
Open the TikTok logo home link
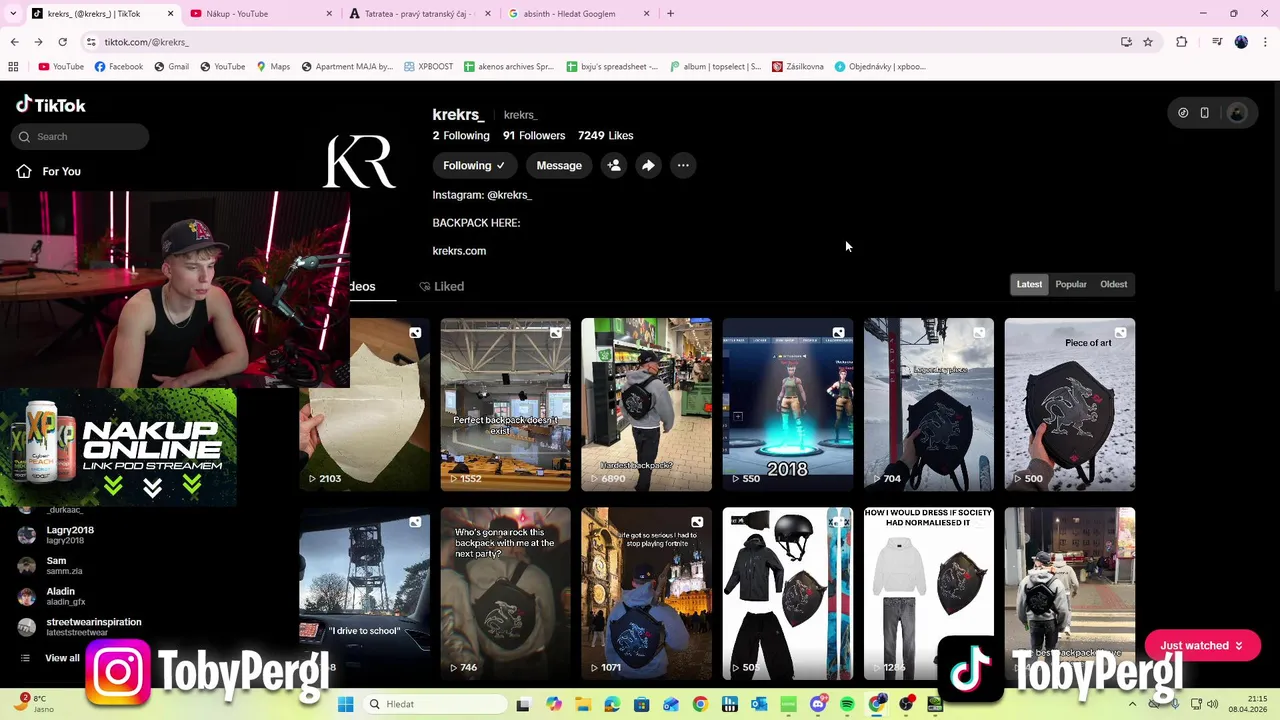click(50, 105)
